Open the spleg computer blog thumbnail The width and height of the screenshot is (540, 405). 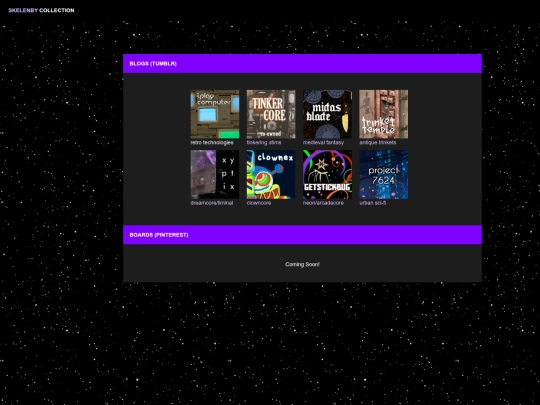point(215,114)
